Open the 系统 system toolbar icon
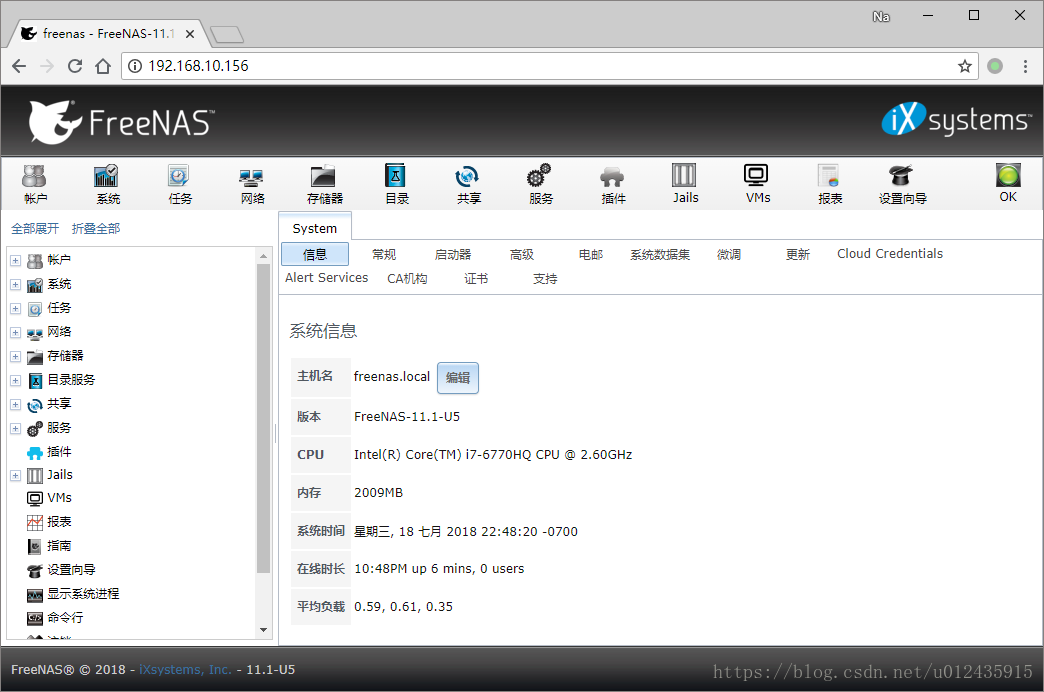The width and height of the screenshot is (1044, 692). pos(107,183)
